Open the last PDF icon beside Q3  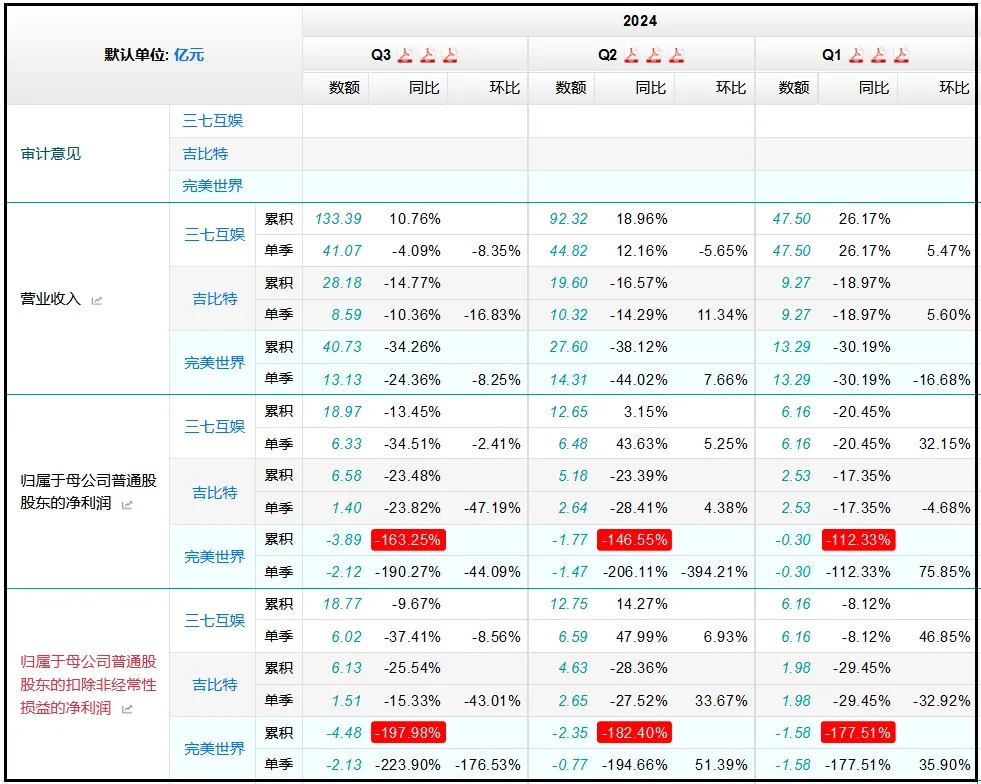(450, 55)
